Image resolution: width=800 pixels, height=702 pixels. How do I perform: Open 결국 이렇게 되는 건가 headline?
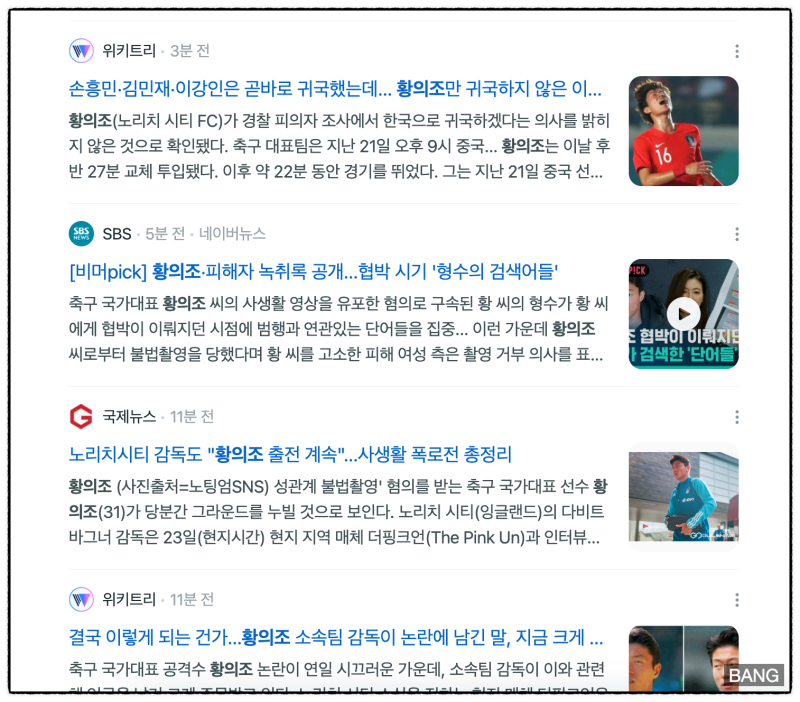click(336, 637)
